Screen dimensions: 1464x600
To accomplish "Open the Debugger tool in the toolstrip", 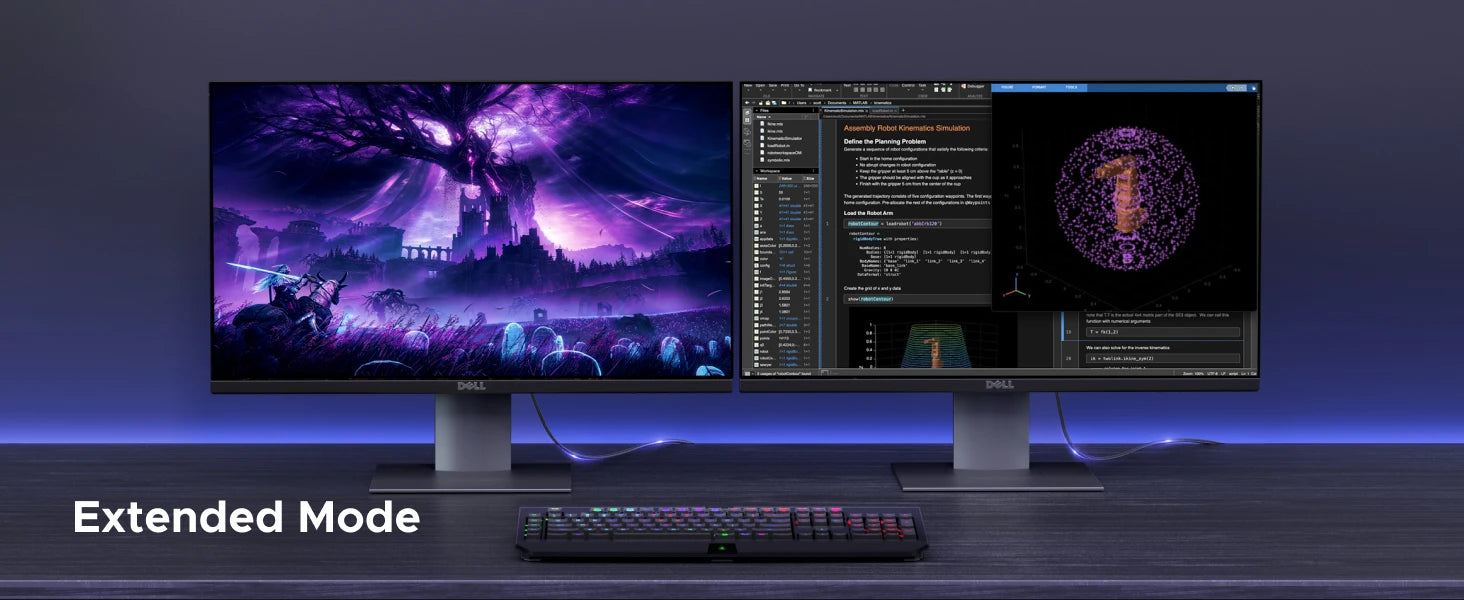I will [972, 86].
